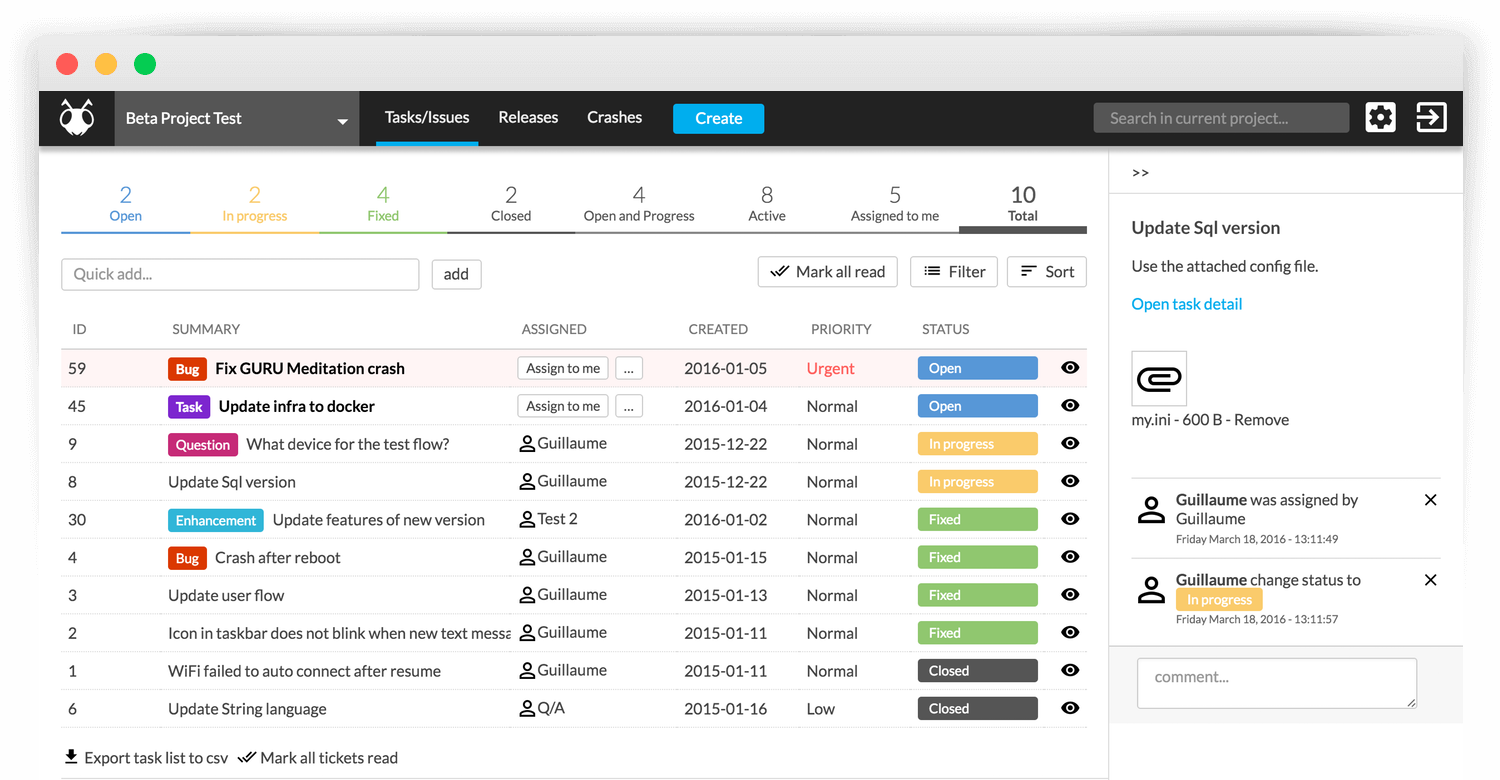Click the logout exit icon
This screenshot has width=1500, height=780.
(x=1431, y=118)
